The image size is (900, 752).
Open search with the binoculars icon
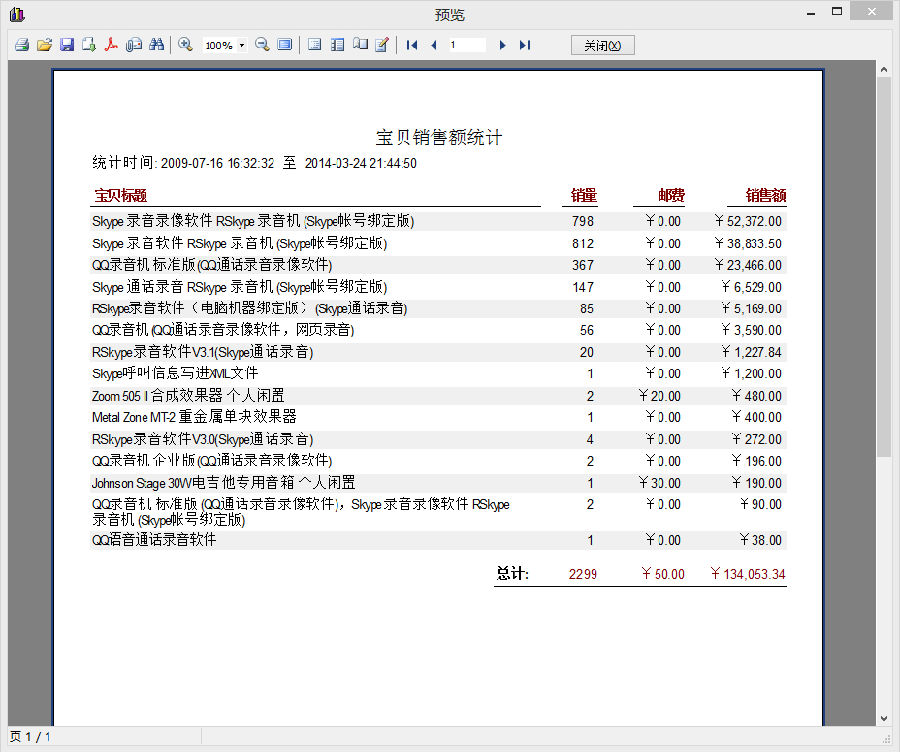tap(157, 44)
